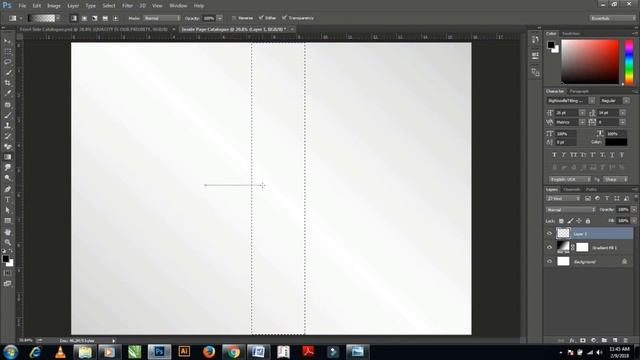The height and width of the screenshot is (360, 640).
Task: Open the File menu
Action: pos(22,6)
